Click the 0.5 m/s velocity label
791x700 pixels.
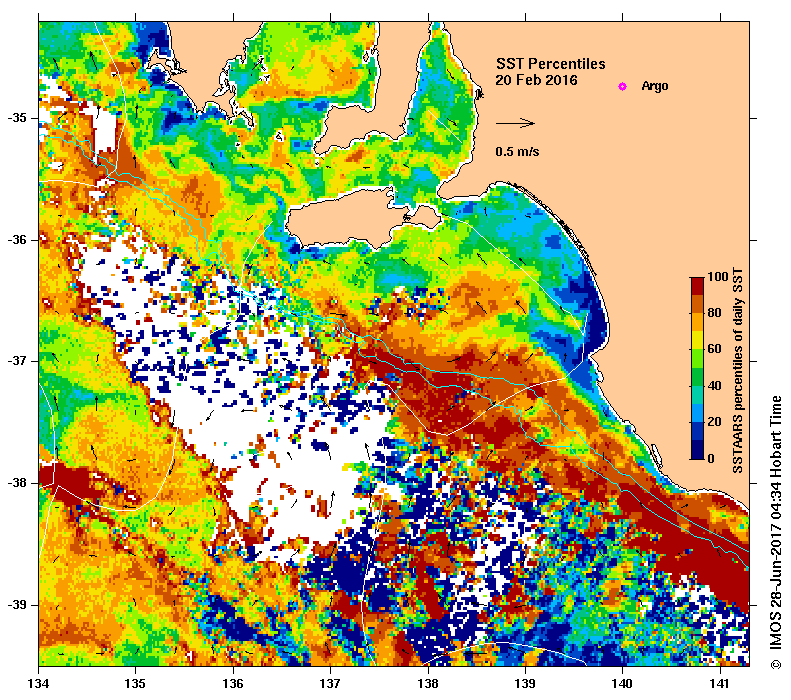(x=517, y=151)
